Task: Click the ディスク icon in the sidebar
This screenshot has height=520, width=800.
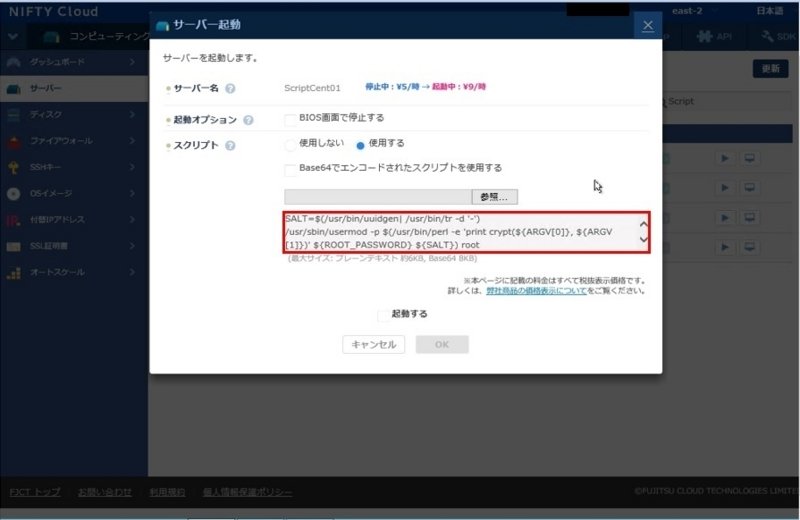Action: pos(13,115)
